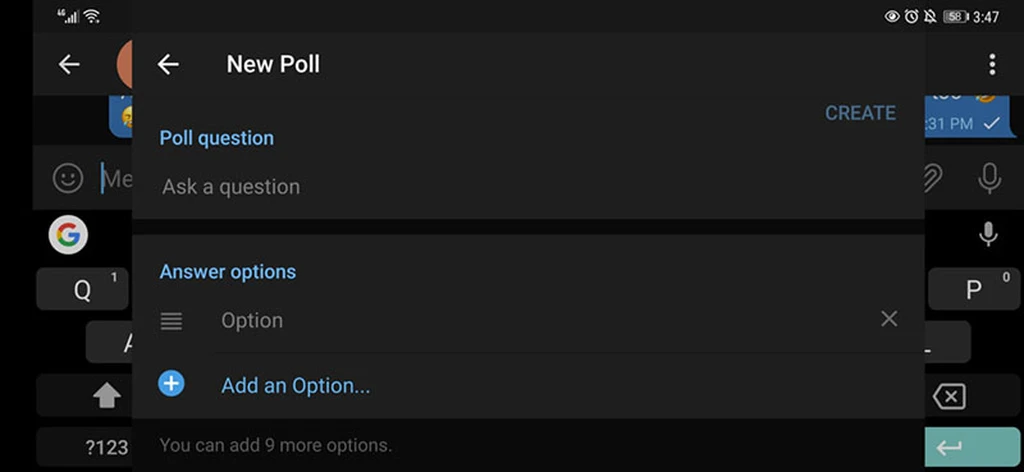Switch to the ?123 symbols keyboard
Screen dimensions: 1024x472
106,448
